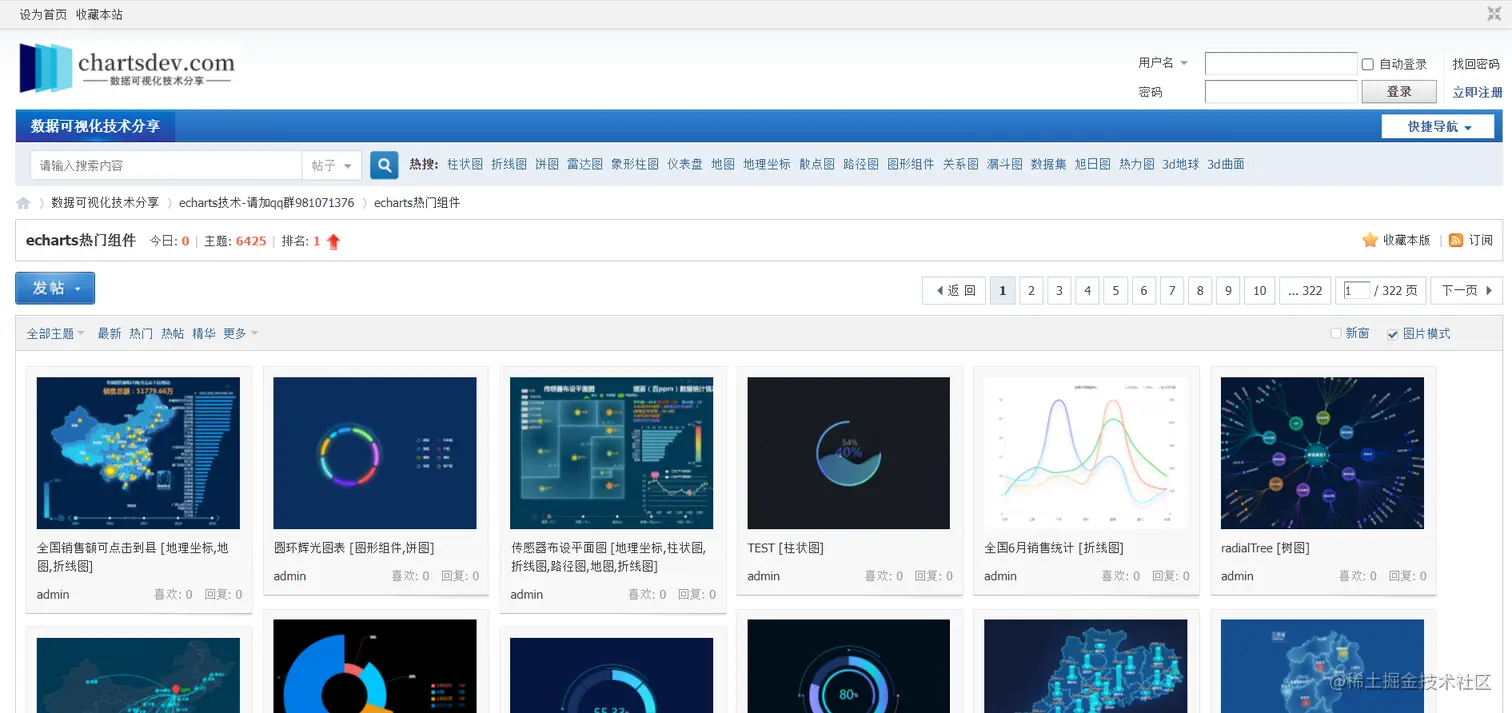This screenshot has height=713, width=1512.
Task: Open the 数据可视化技术分享 nav tab
Action: (95, 126)
